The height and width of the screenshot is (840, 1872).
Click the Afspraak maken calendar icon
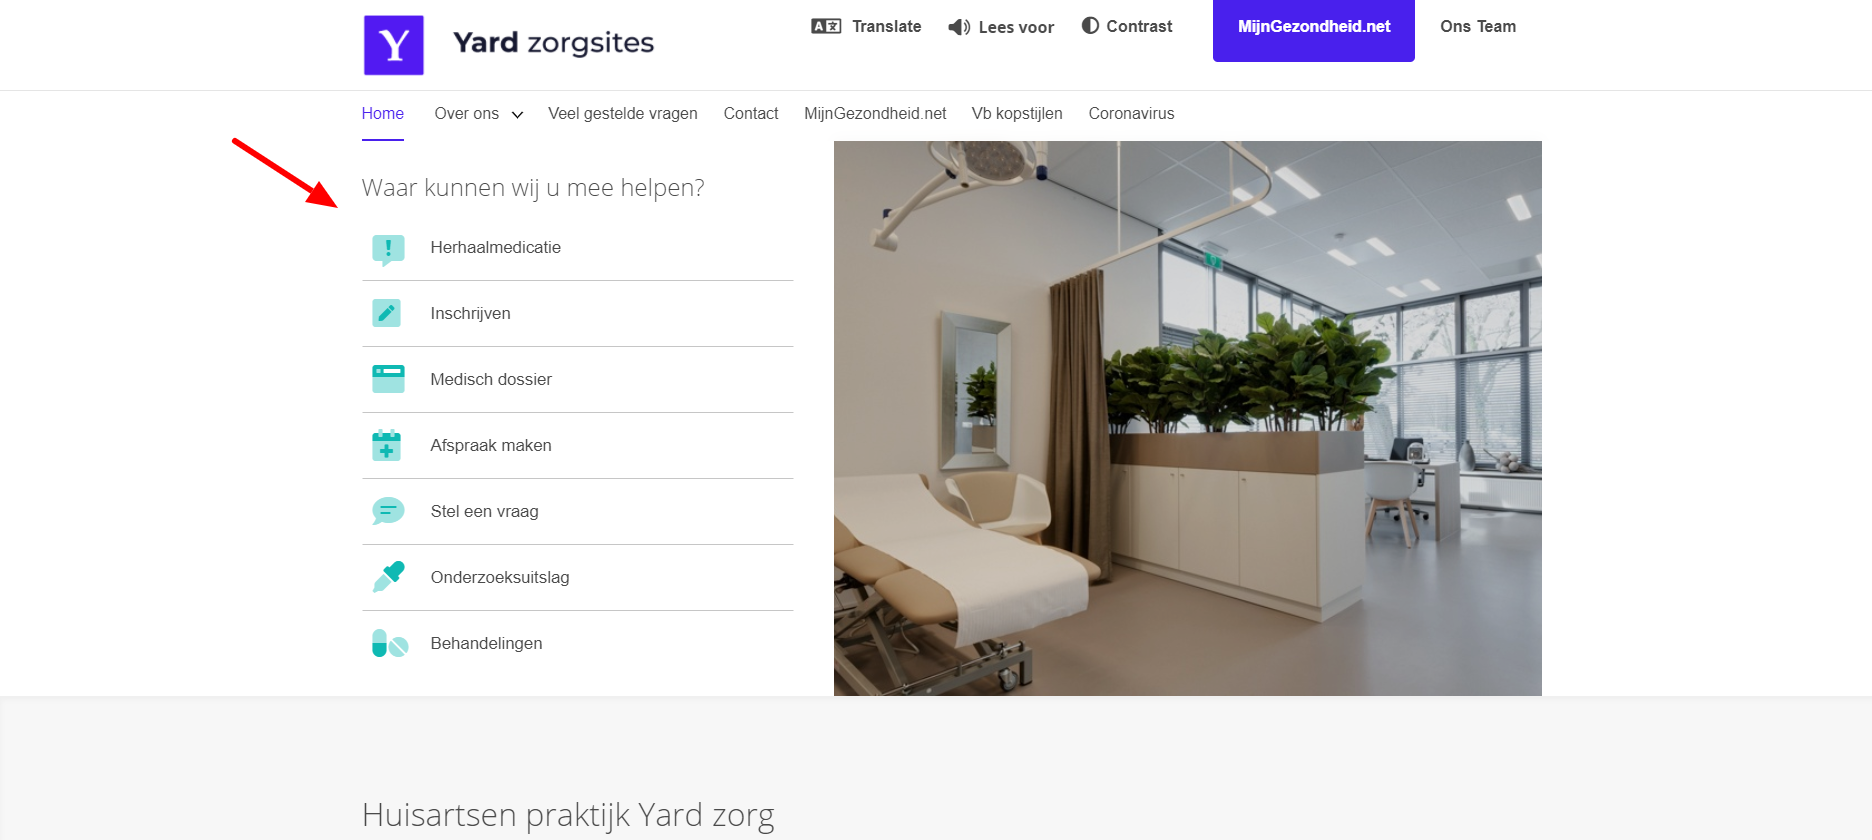pyautogui.click(x=386, y=445)
